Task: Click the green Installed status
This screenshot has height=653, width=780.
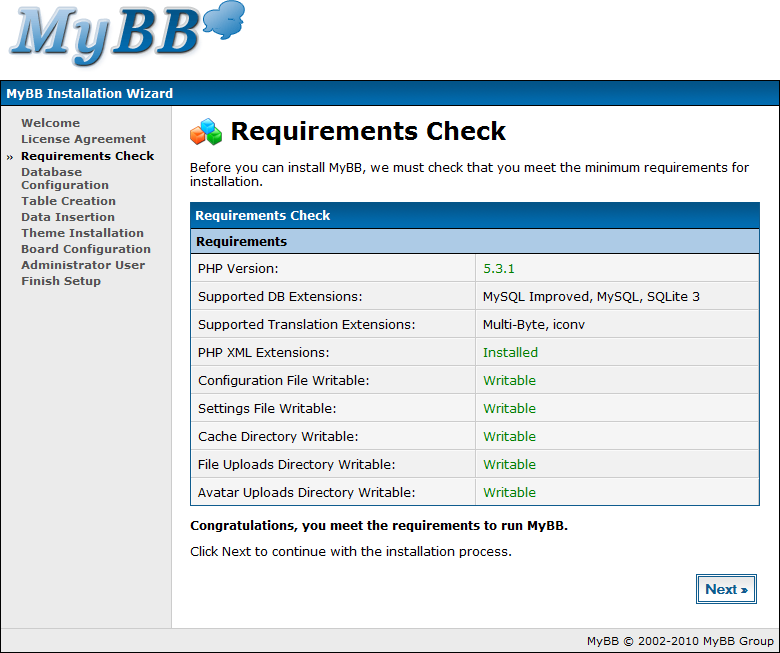Action: pos(510,353)
